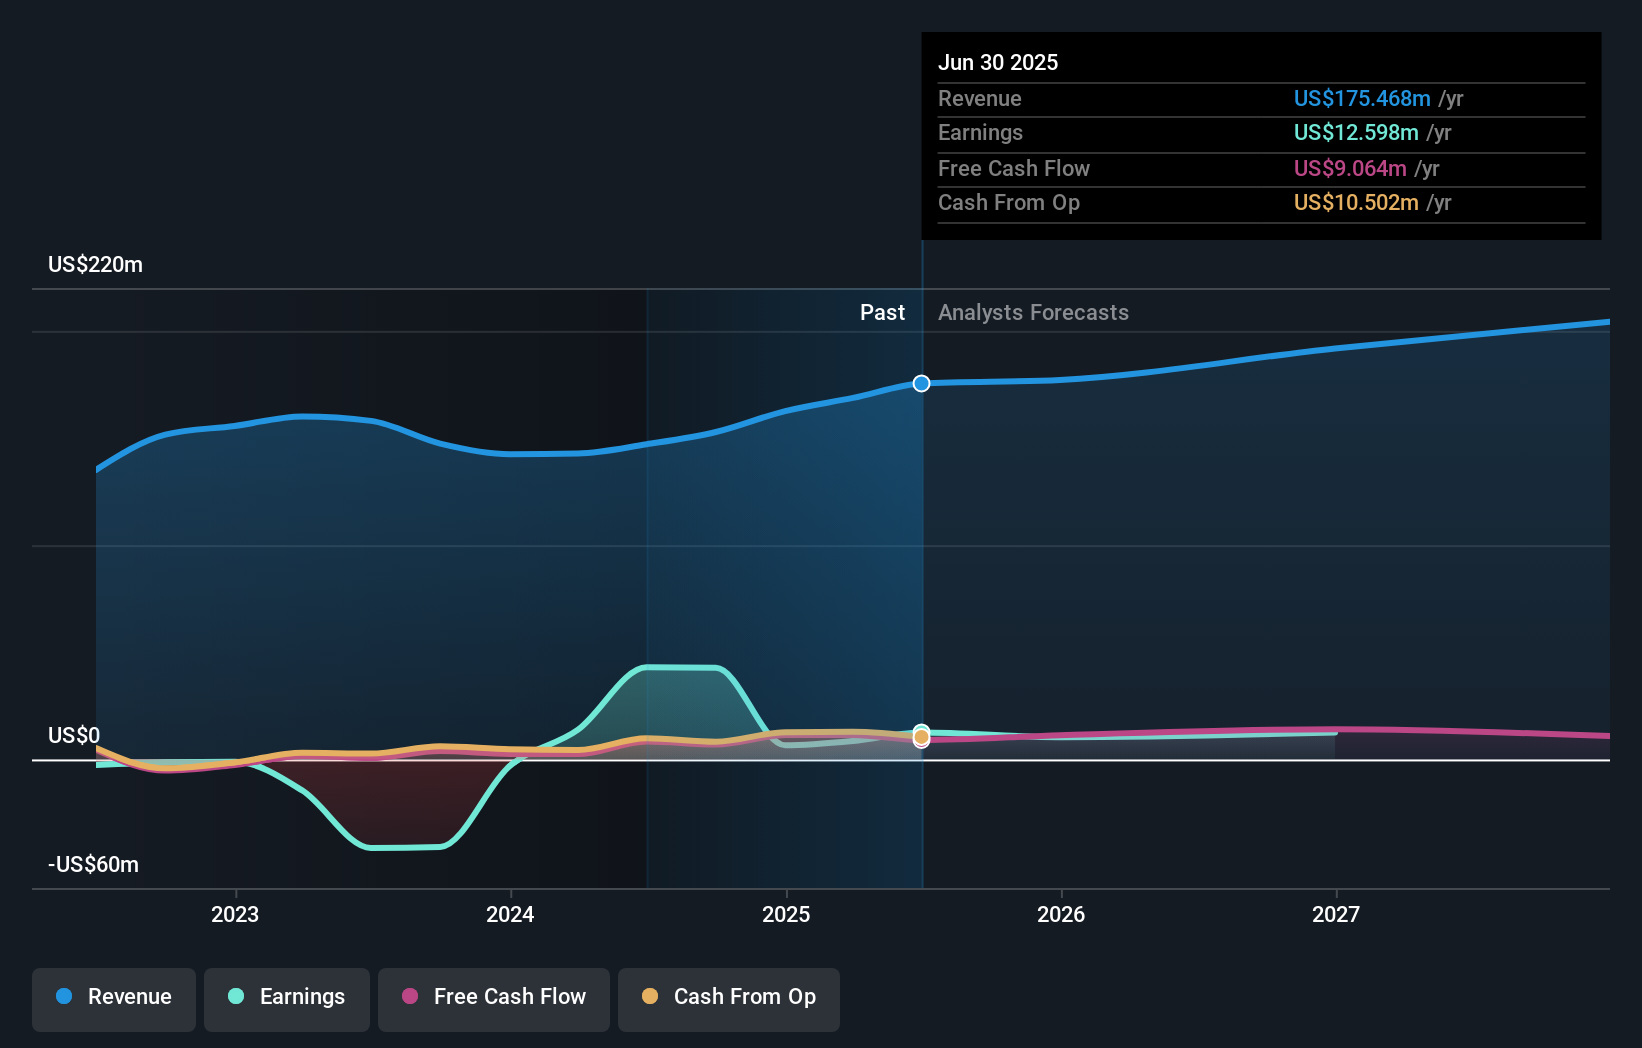Collapse the Analysts Forecasts section
1642x1048 pixels.
1033,312
